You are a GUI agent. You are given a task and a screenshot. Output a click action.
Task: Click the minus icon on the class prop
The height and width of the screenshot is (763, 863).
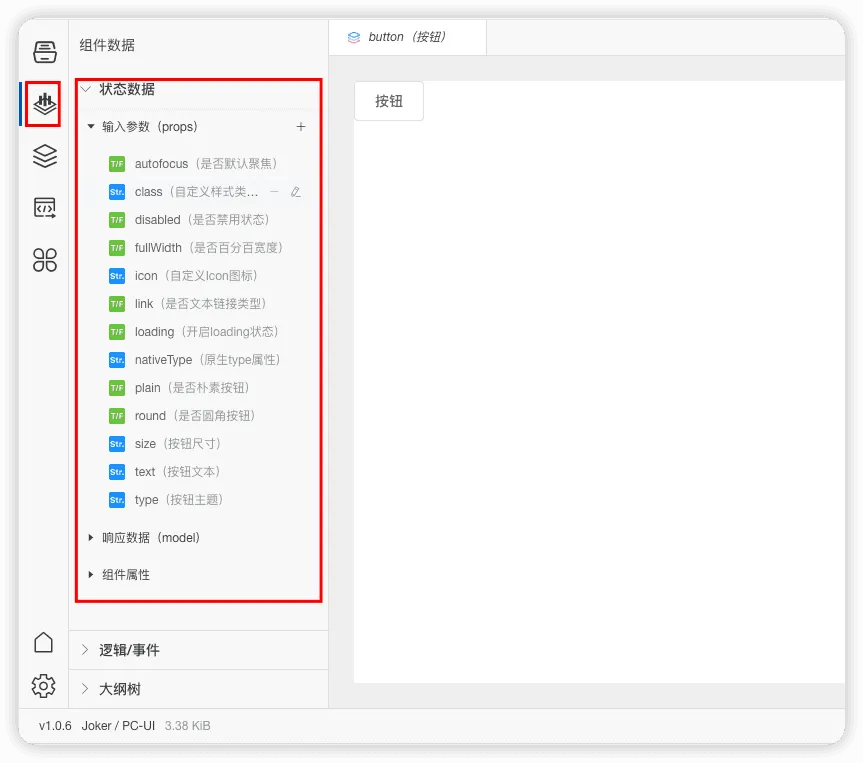(272, 191)
